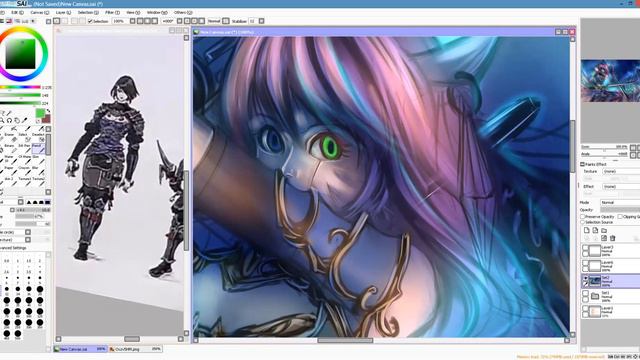This screenshot has width=640, height=360.
Task: Open the View menu
Action: coord(133,13)
